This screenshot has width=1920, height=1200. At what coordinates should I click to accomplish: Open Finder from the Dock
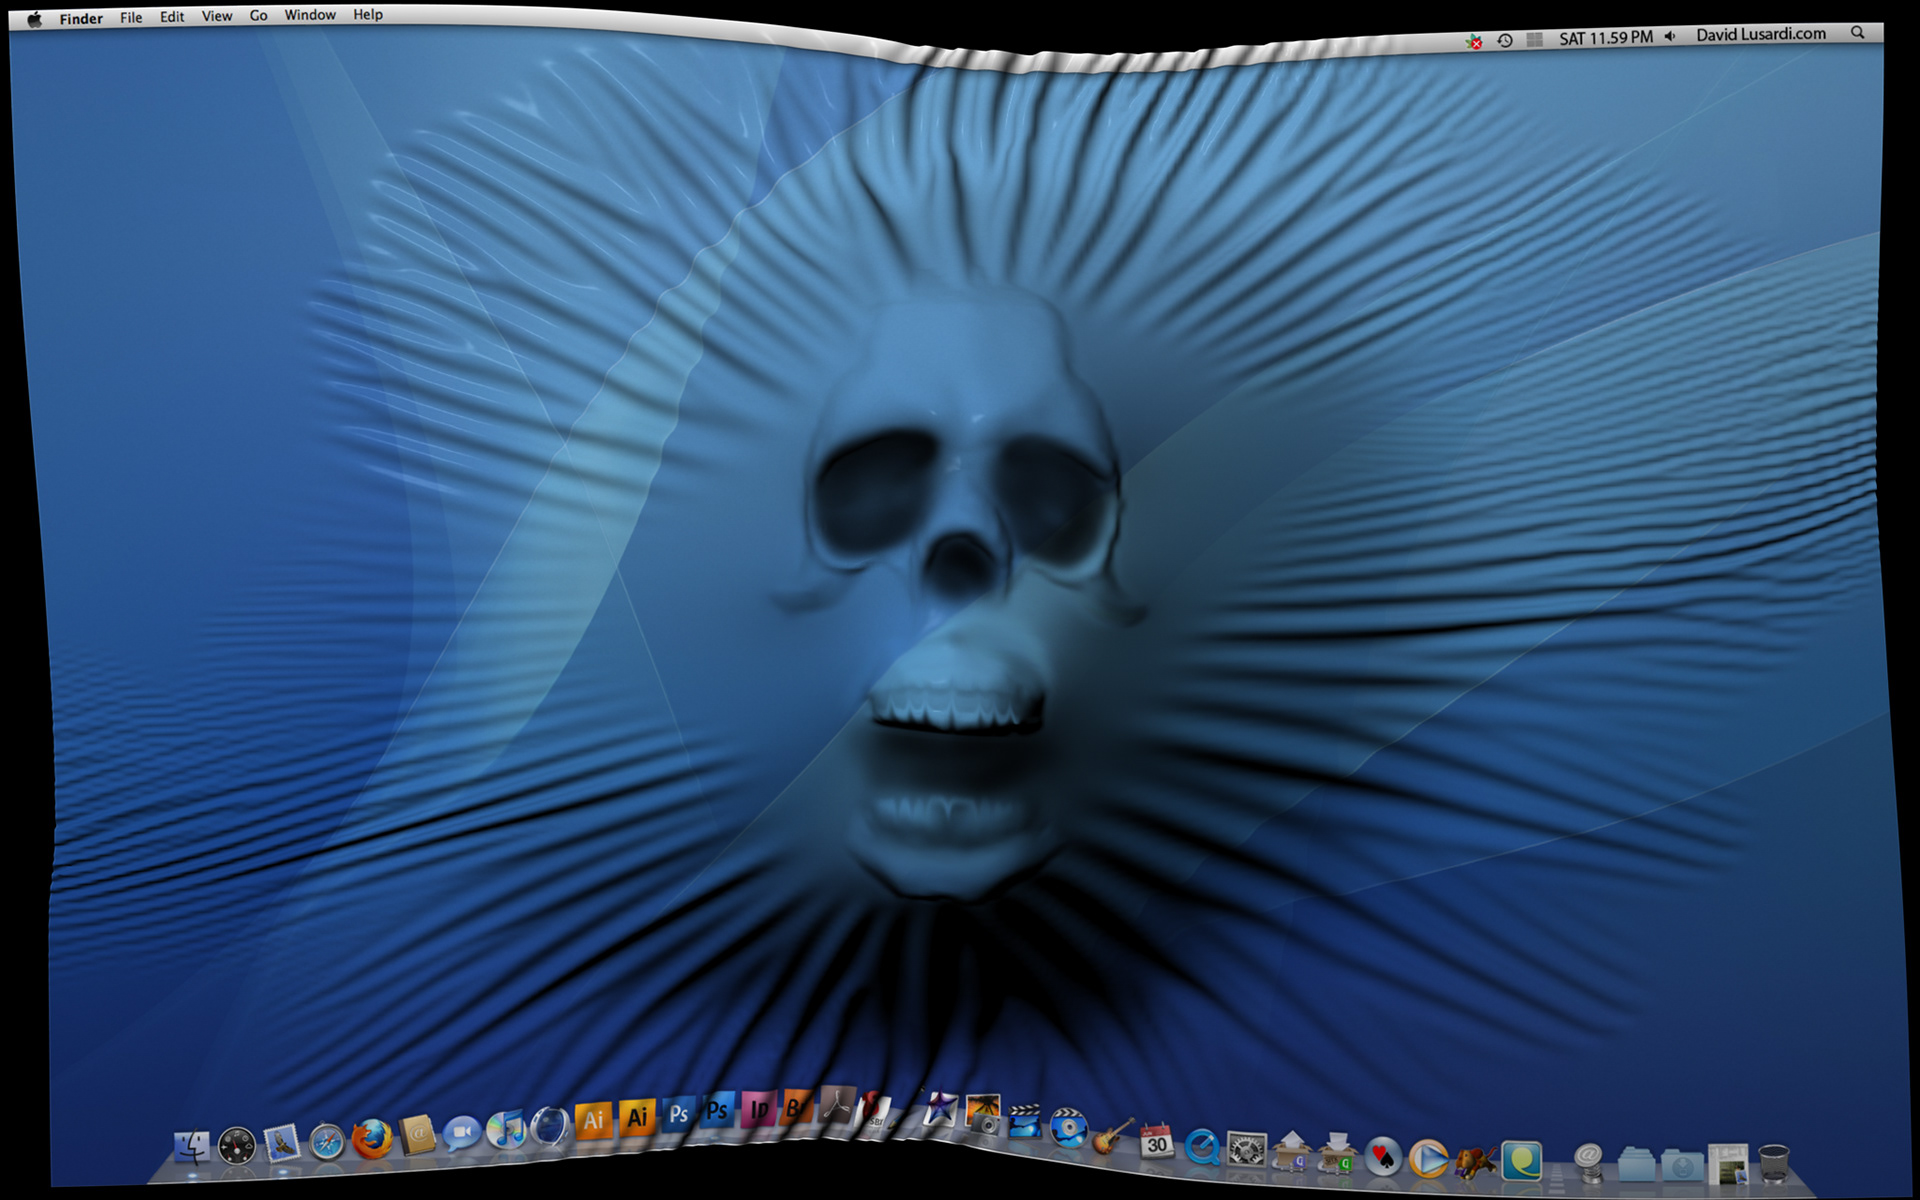point(191,1146)
